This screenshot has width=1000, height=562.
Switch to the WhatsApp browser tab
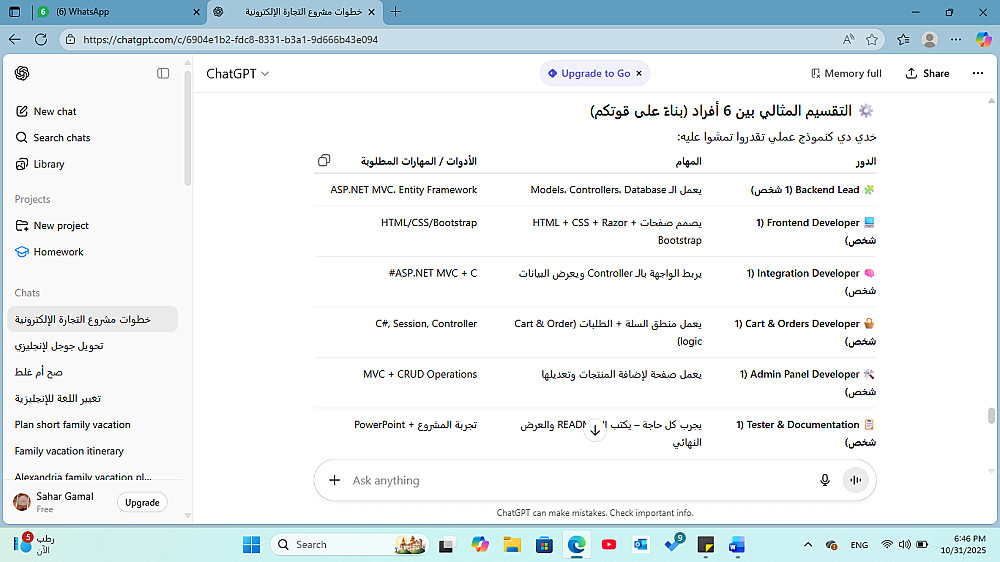(118, 11)
